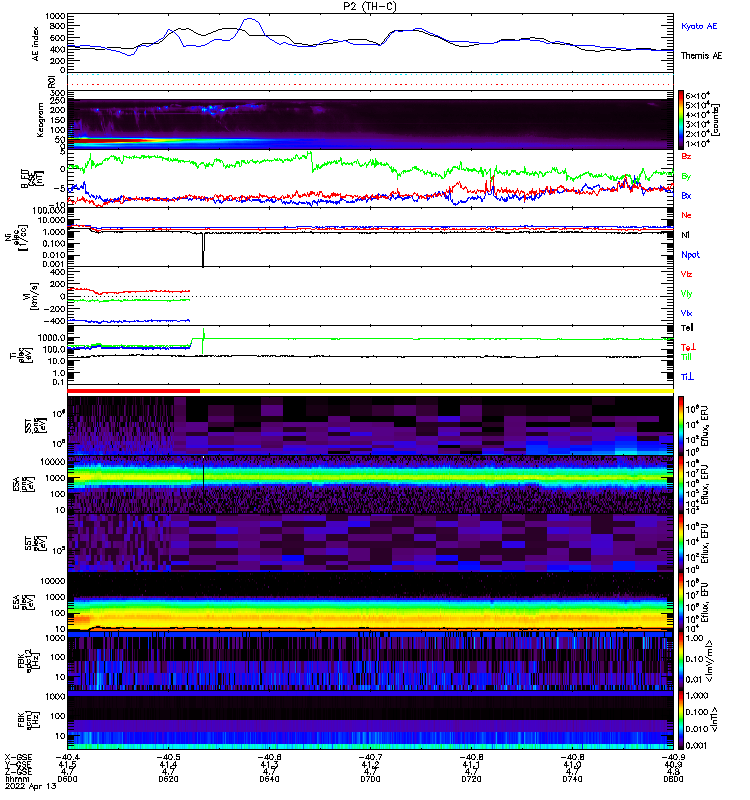Click the 0740 time tick label
The width and height of the screenshot is (750, 800).
point(572,779)
